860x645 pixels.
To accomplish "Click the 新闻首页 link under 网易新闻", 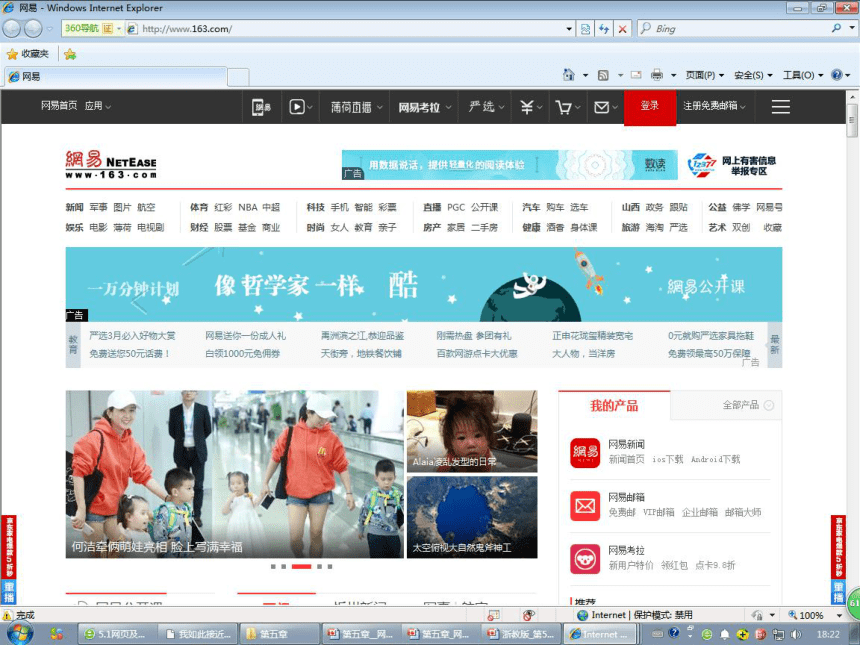I will tap(626, 459).
